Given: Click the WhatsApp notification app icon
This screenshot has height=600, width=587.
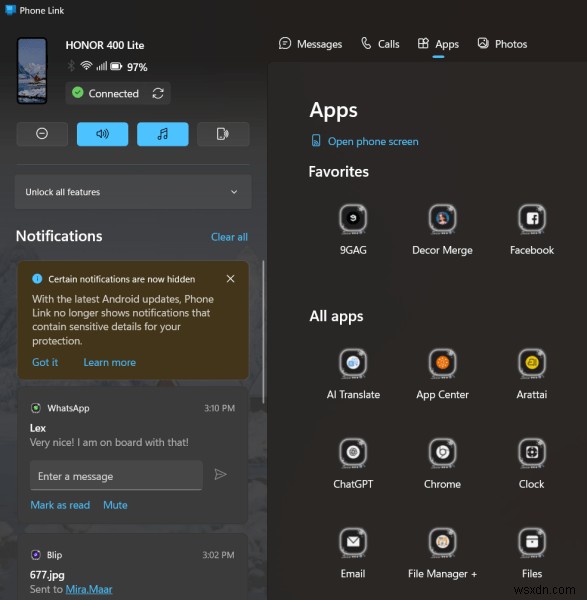Looking at the screenshot, I should pos(36,408).
